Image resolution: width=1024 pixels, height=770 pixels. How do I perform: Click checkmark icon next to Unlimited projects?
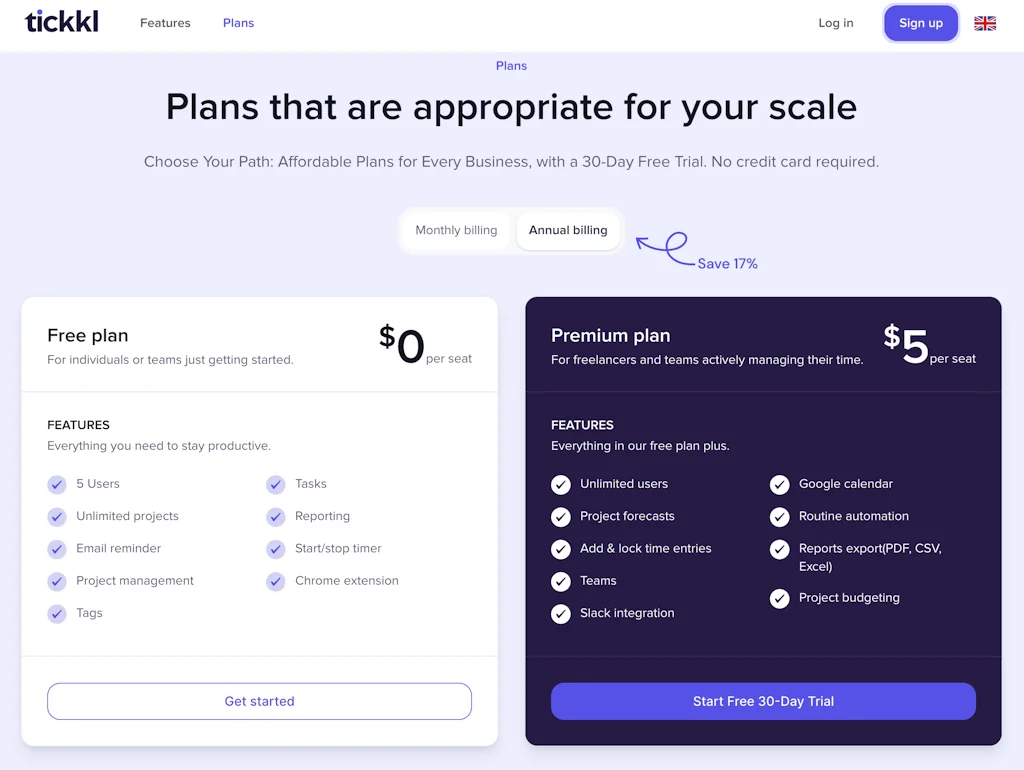[x=57, y=517]
